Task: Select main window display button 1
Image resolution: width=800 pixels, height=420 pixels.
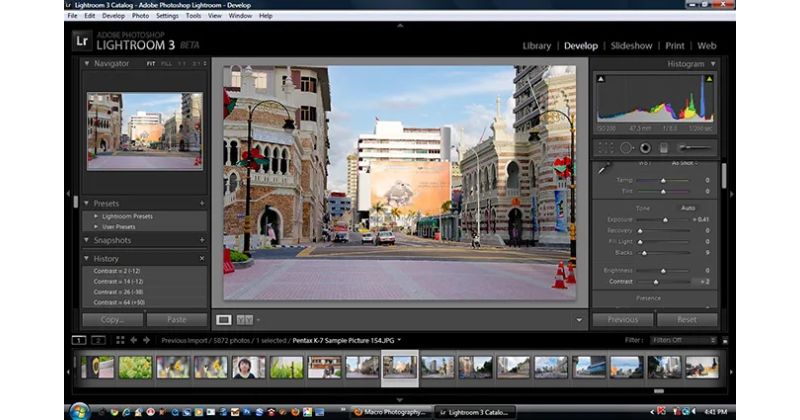Action: (79, 340)
